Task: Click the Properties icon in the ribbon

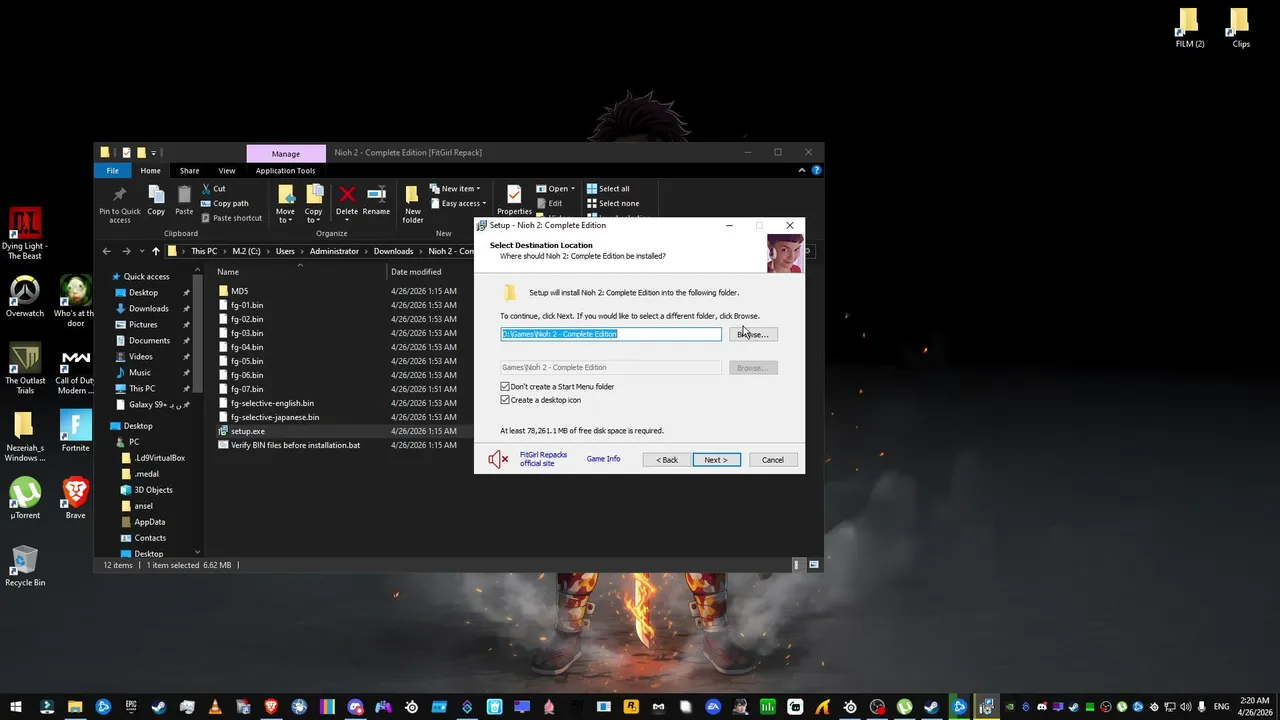Action: click(514, 194)
